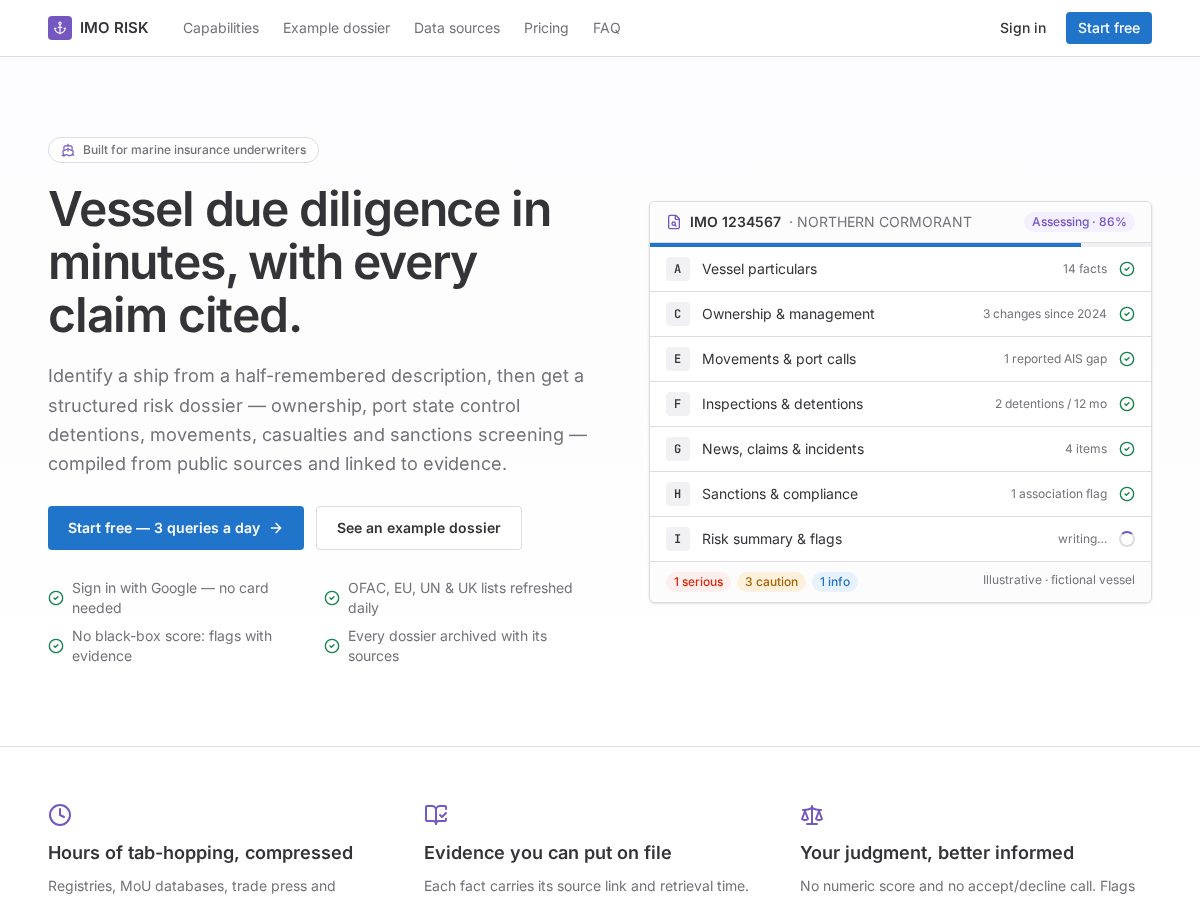Image resolution: width=1200 pixels, height=900 pixels.
Task: Click the writing... status text
Action: [1082, 539]
